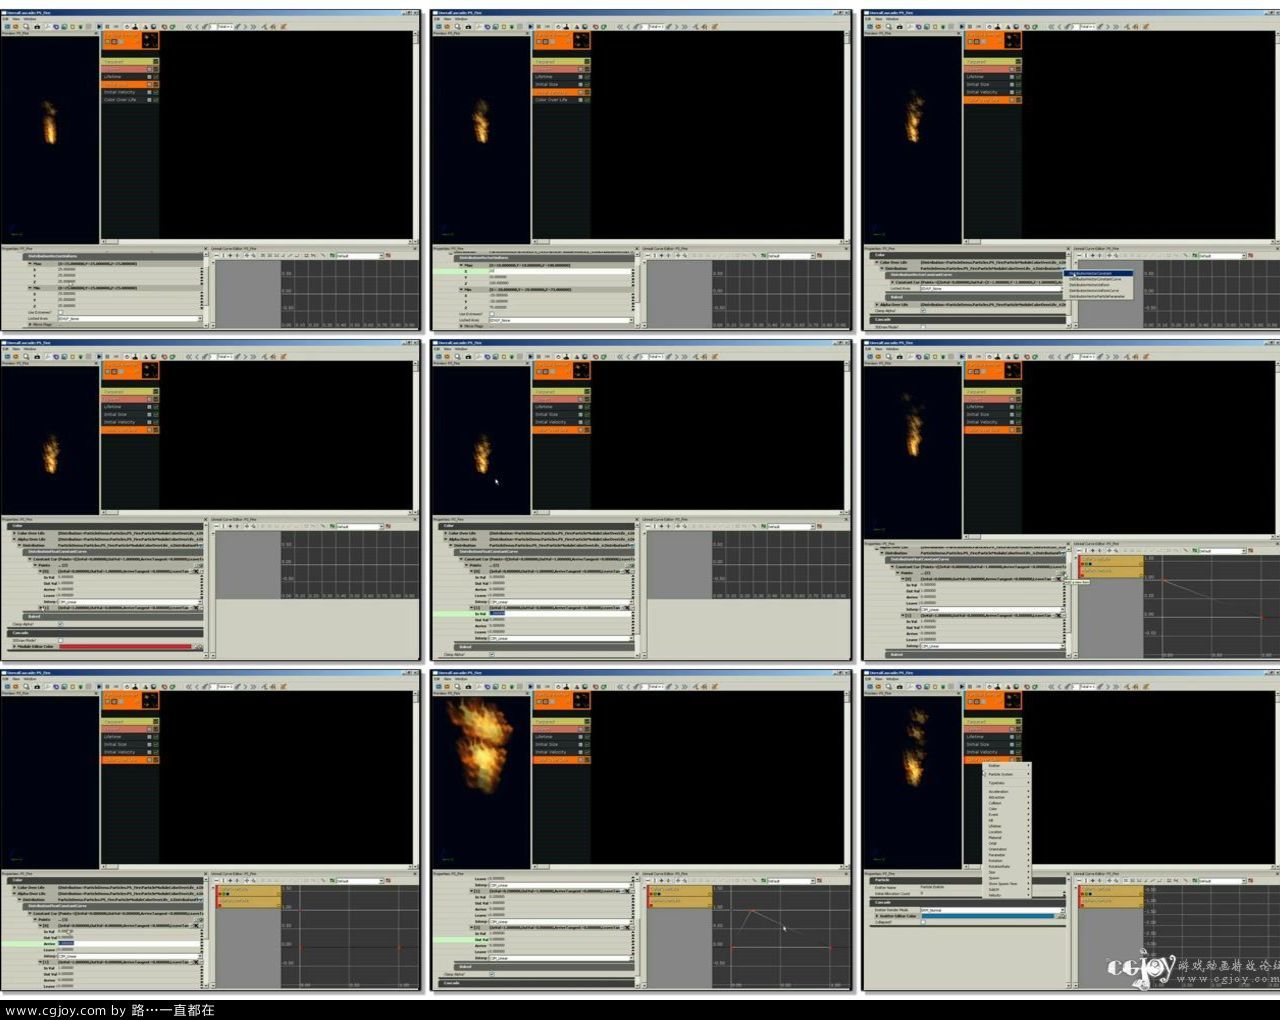Select the Lifetime module in the first frame
Image resolution: width=1280 pixels, height=1020 pixels.
coord(130,77)
